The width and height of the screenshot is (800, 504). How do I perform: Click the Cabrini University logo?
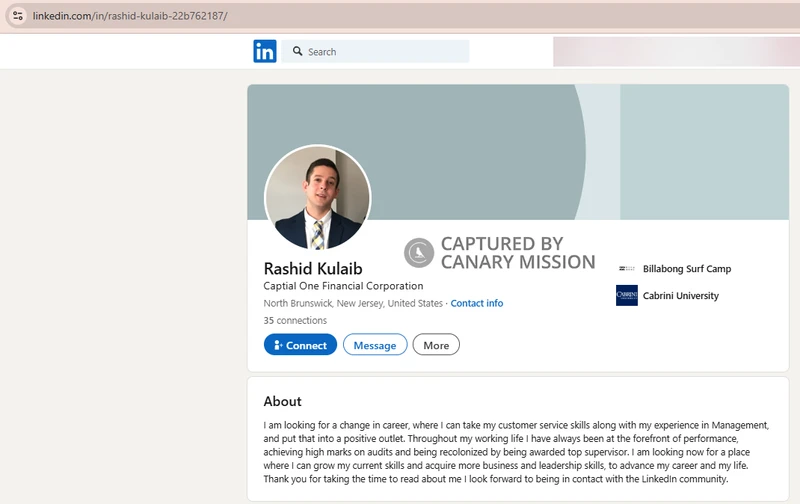pos(627,295)
